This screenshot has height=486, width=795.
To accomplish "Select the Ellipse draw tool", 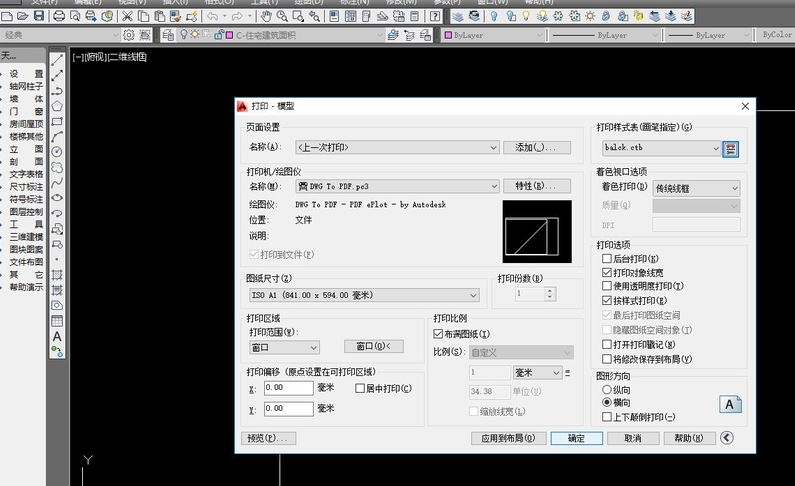I will click(57, 198).
